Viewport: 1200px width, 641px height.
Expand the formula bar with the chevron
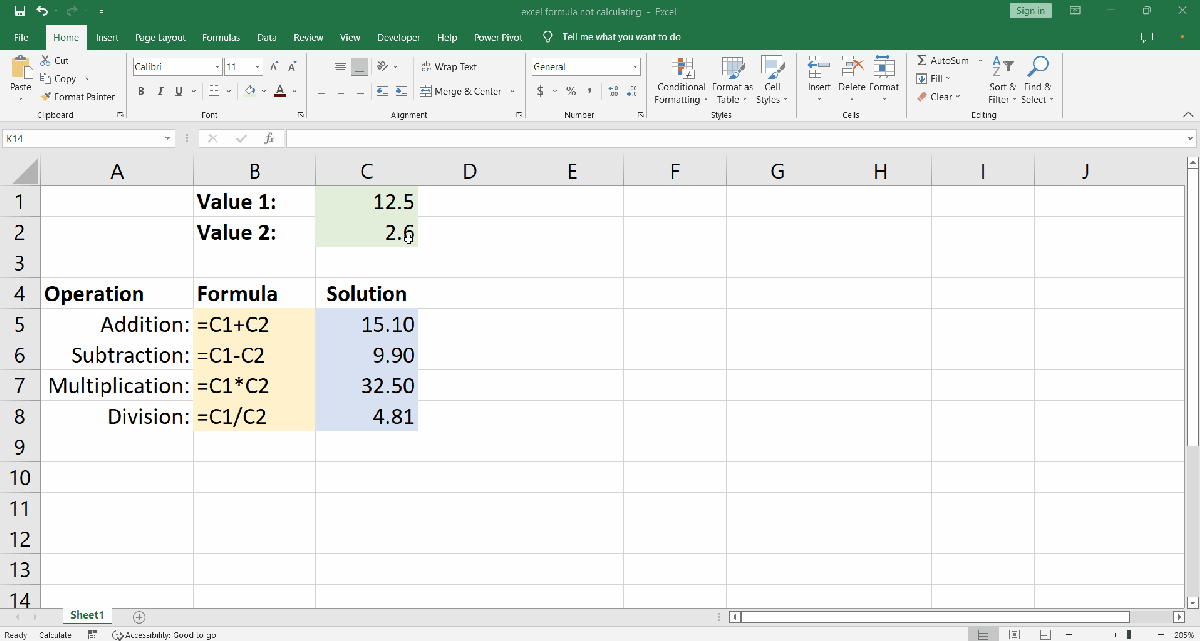click(1190, 139)
